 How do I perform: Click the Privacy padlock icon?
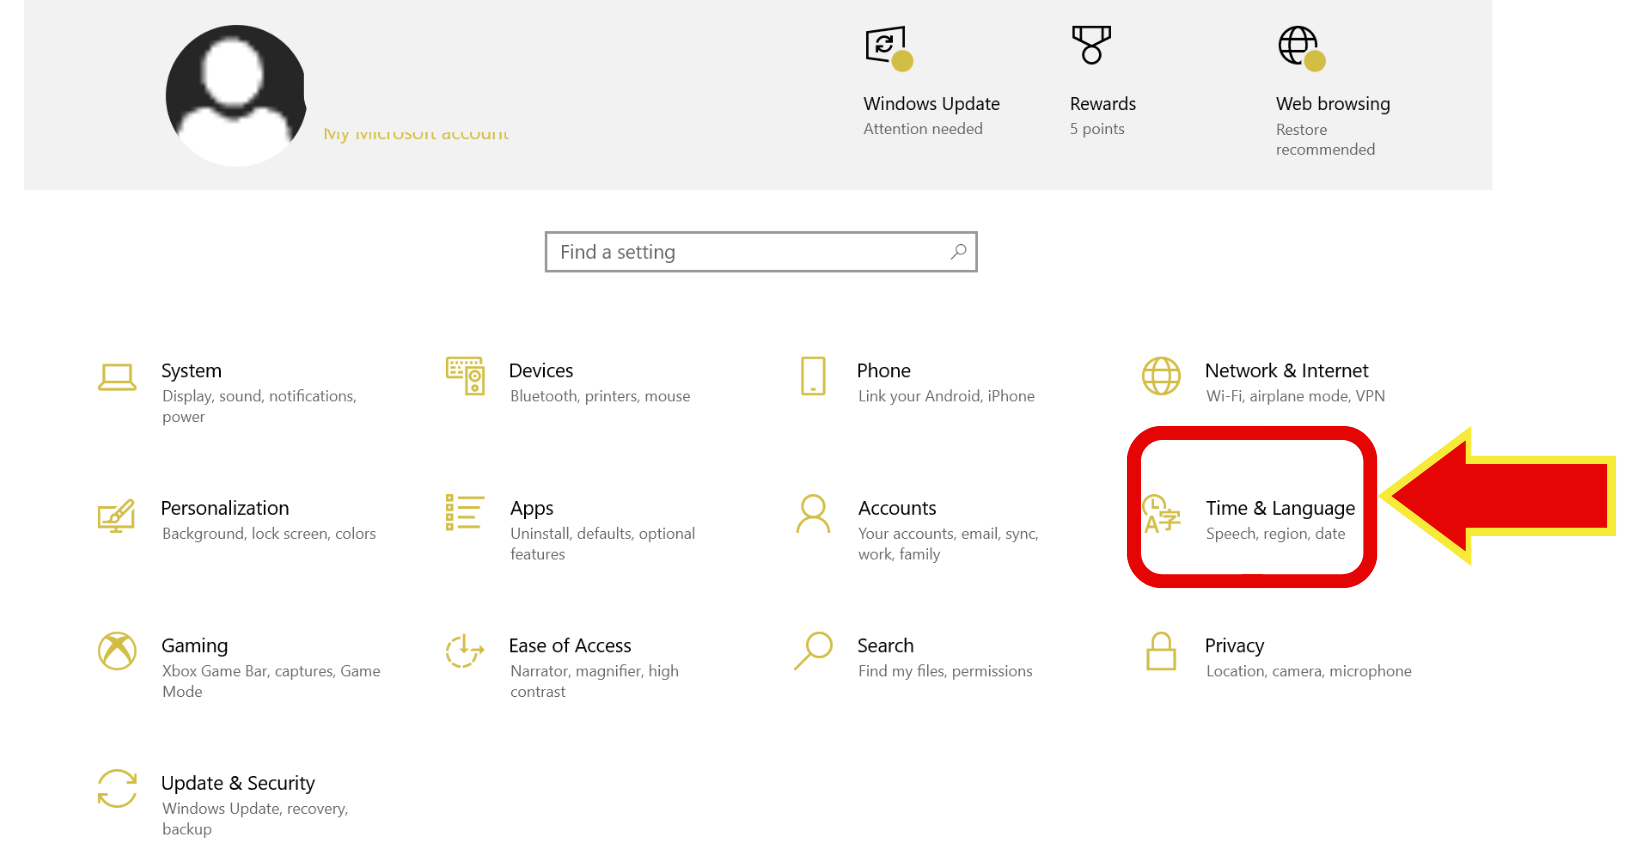pos(1161,651)
